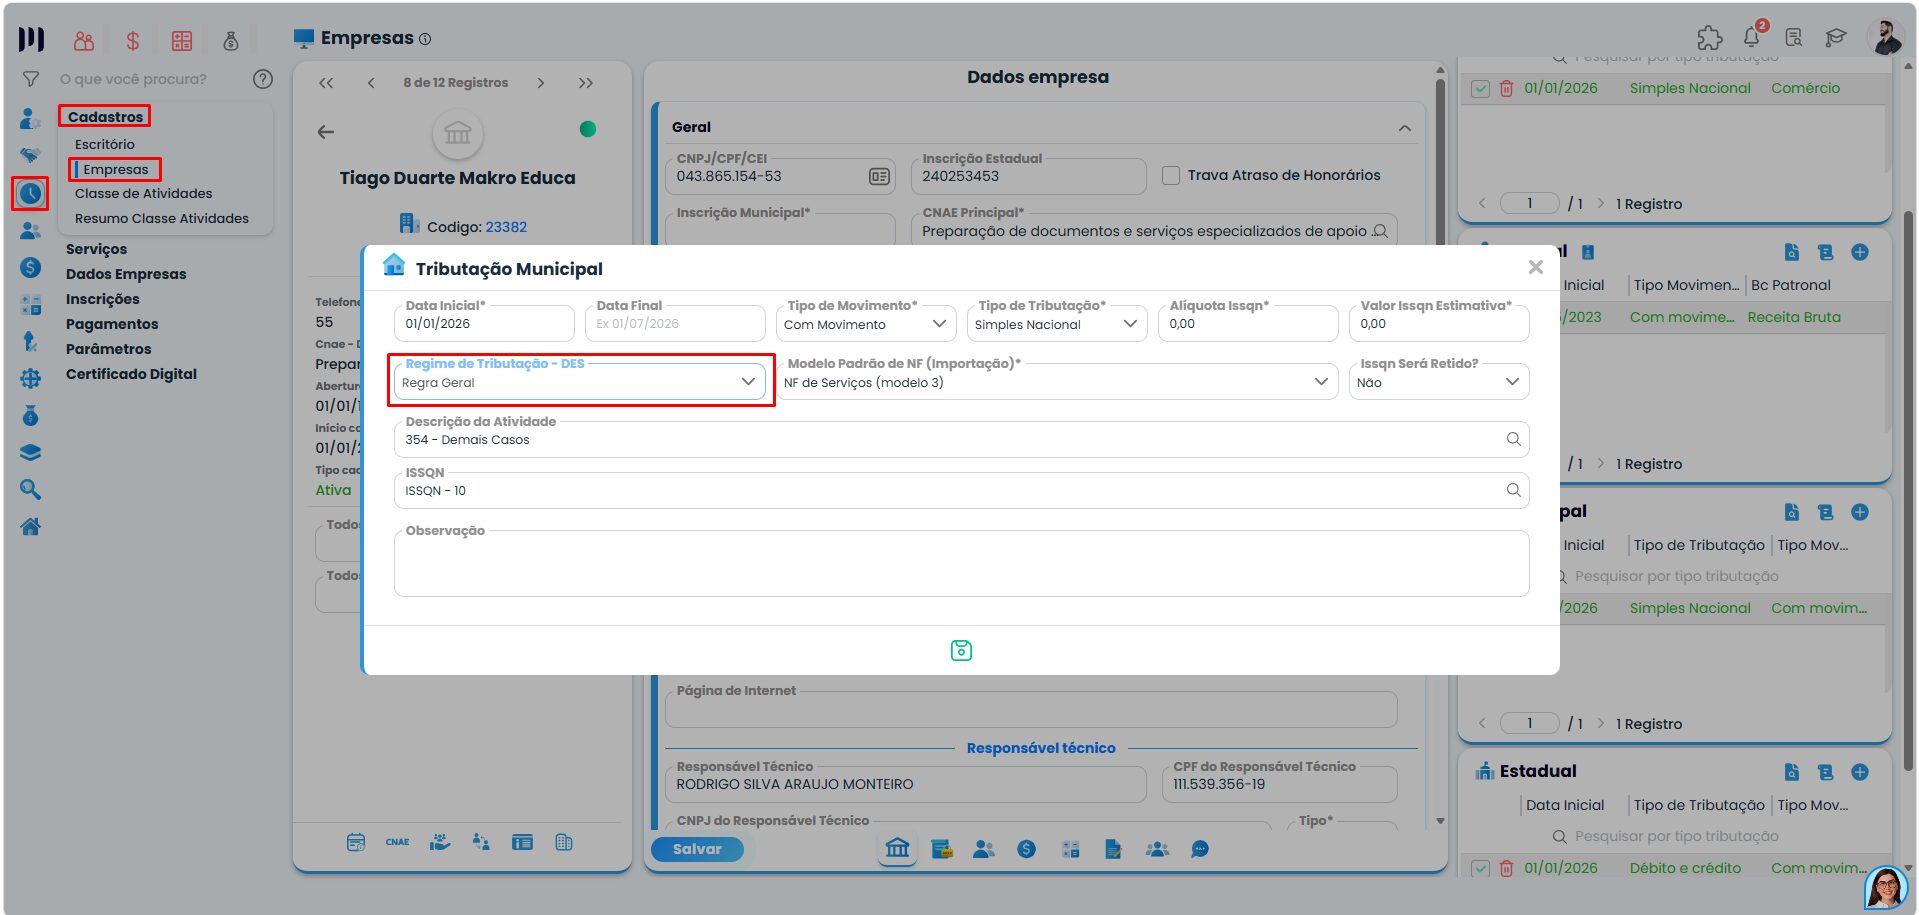Click the Salvar button

pyautogui.click(x=697, y=849)
